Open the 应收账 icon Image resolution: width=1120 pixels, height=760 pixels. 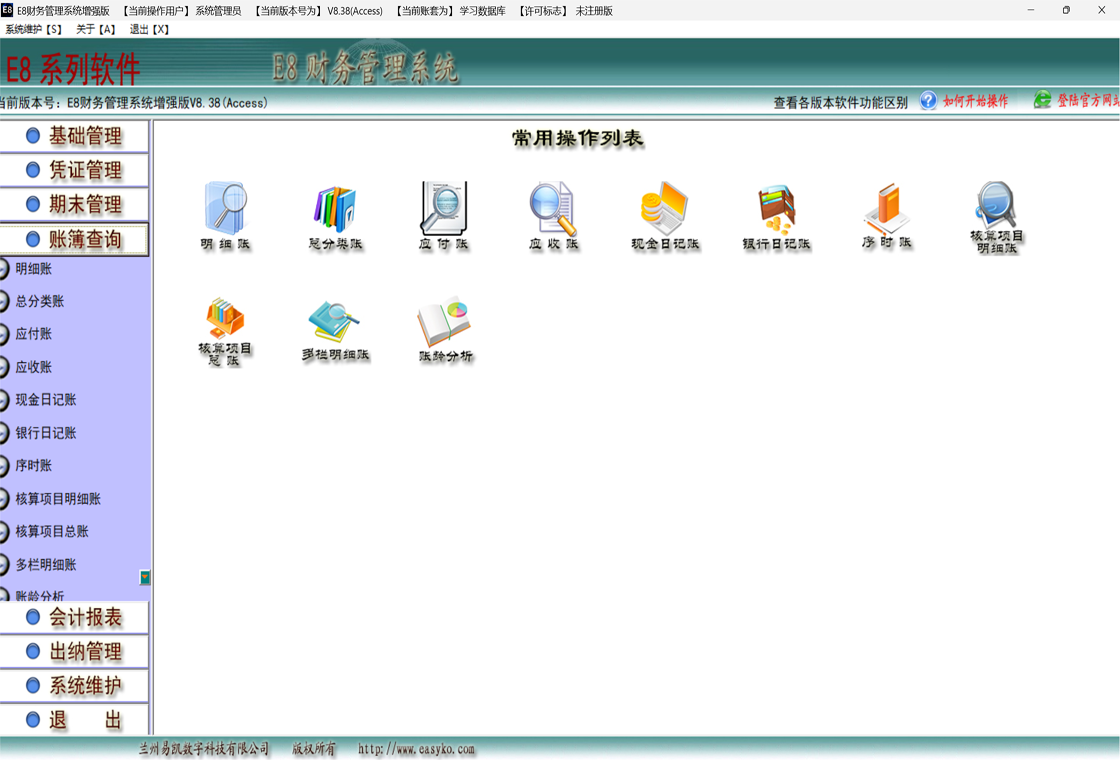[553, 210]
